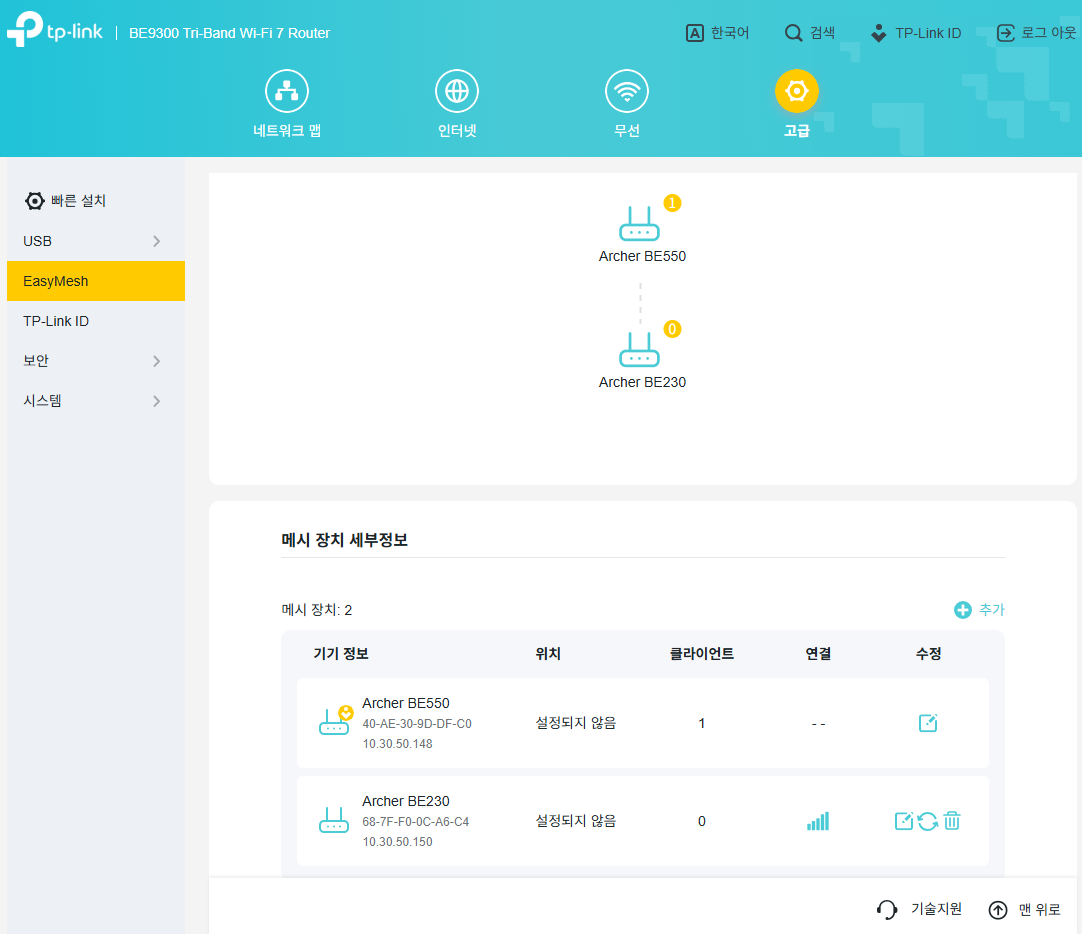Screen dimensions: 1082x934
Task: Click Archer BE230 device icon in table
Action: pyautogui.click(x=334, y=820)
